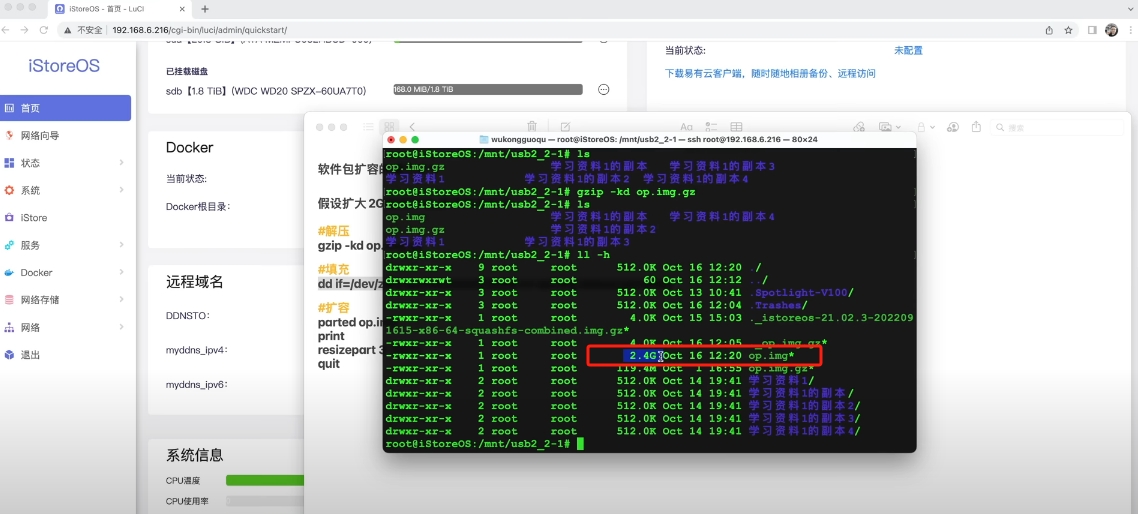Screen dimensions: 1138x514
Task: Click the terminal command prompt cursor
Action: click(580, 443)
